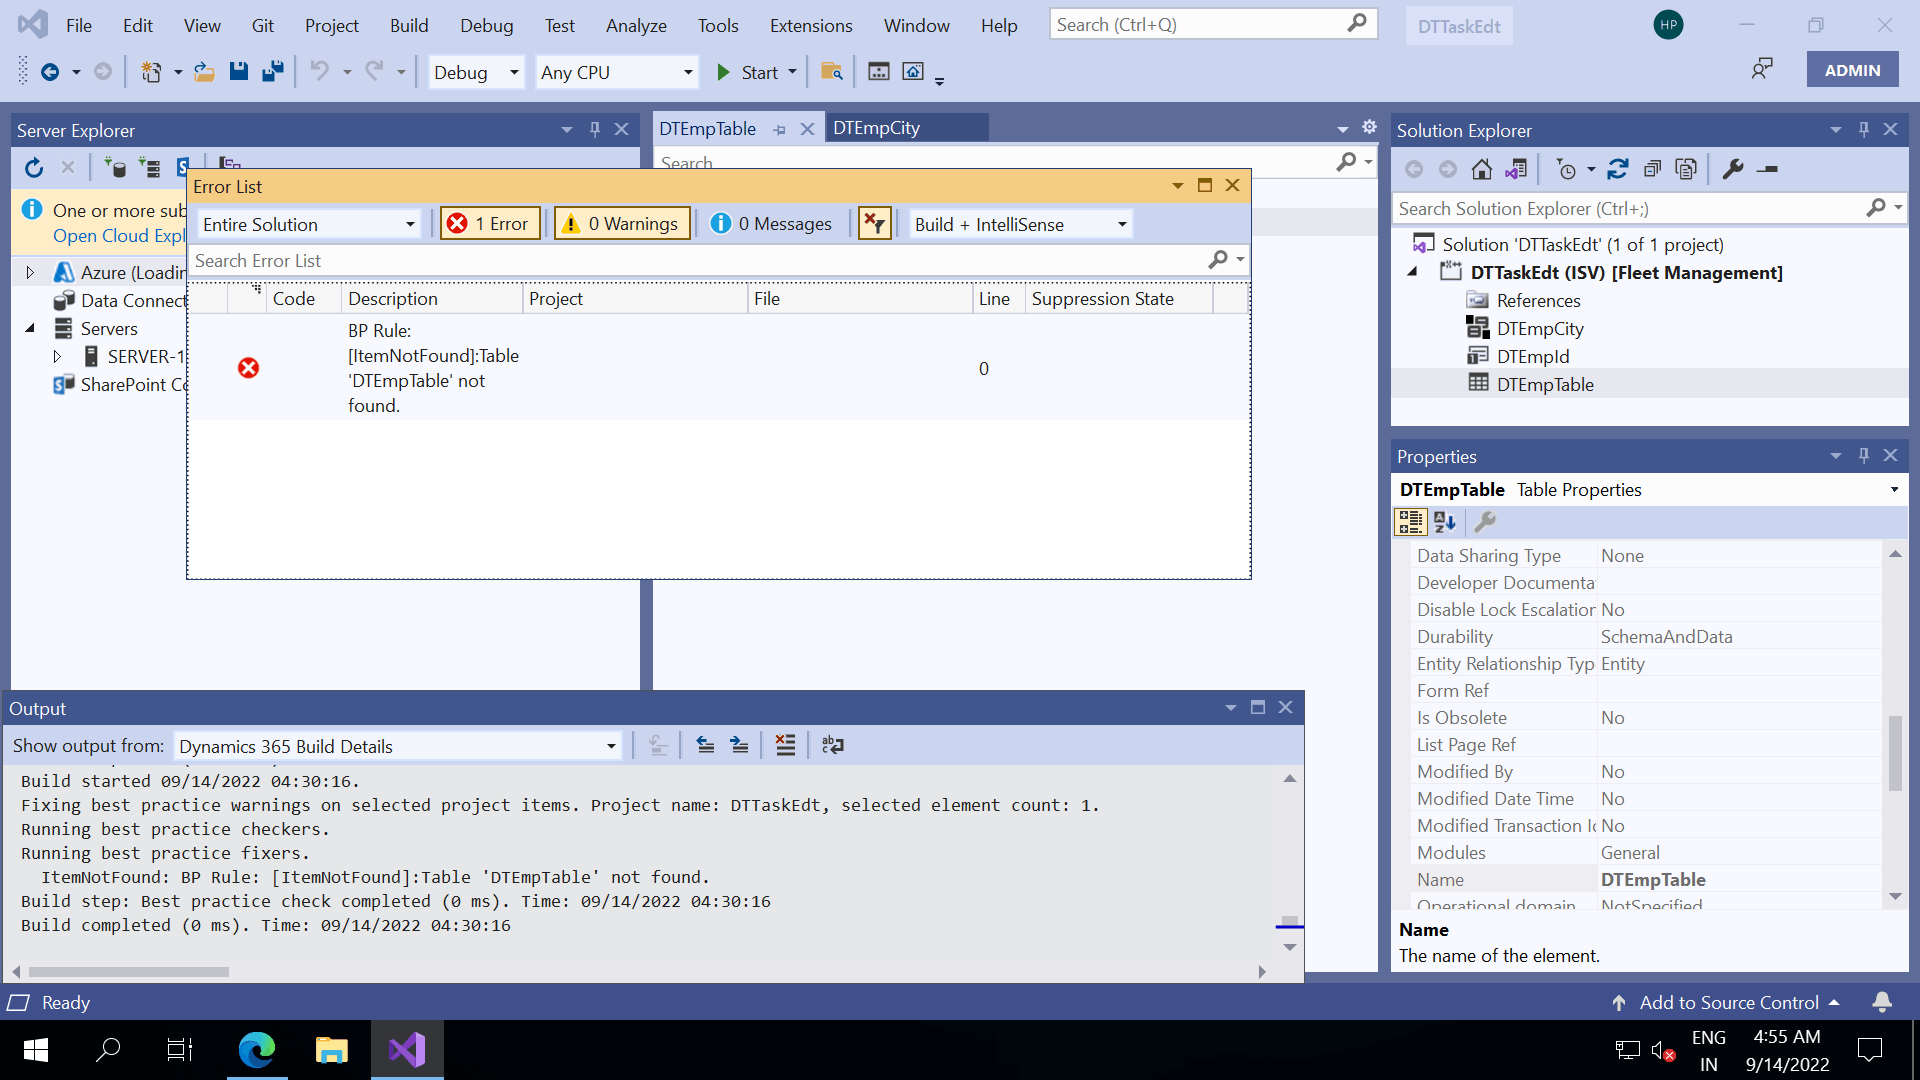Open the Any CPU platform dropdown
Viewport: 1920px width, 1080px height.
[616, 73]
